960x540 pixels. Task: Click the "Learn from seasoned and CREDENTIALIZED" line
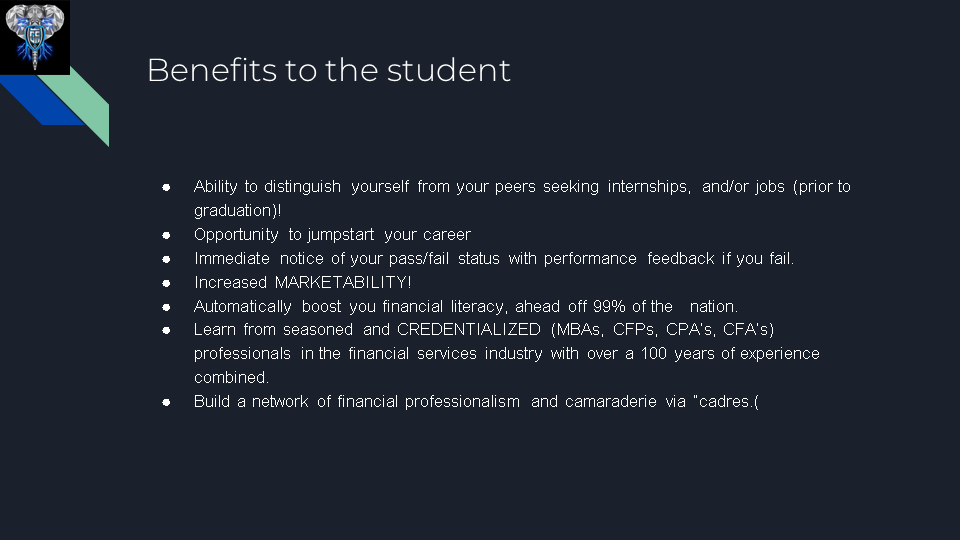483,330
